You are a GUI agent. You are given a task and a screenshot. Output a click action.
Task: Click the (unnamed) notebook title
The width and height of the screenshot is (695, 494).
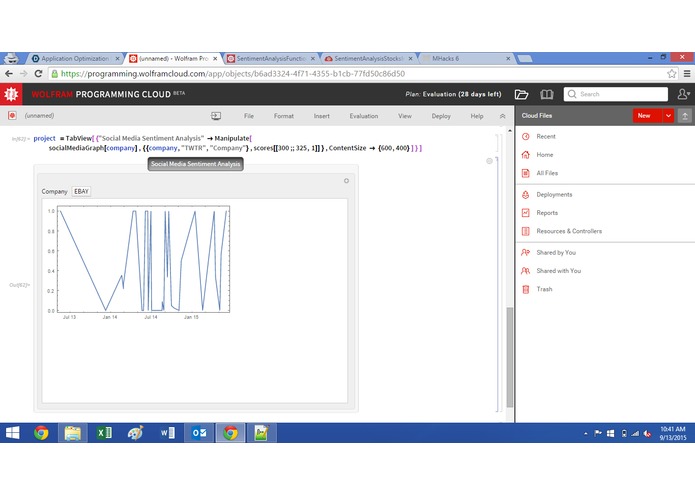tap(39, 116)
